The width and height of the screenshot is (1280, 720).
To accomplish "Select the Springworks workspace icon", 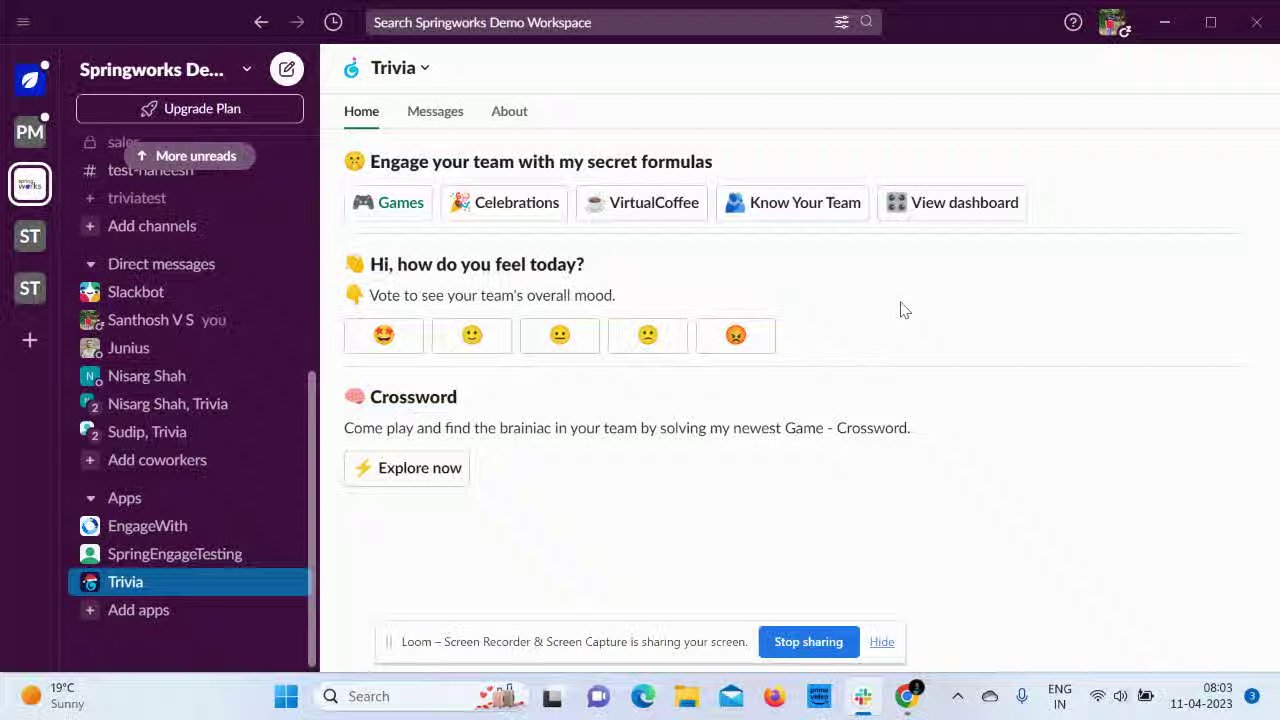I will [30, 184].
